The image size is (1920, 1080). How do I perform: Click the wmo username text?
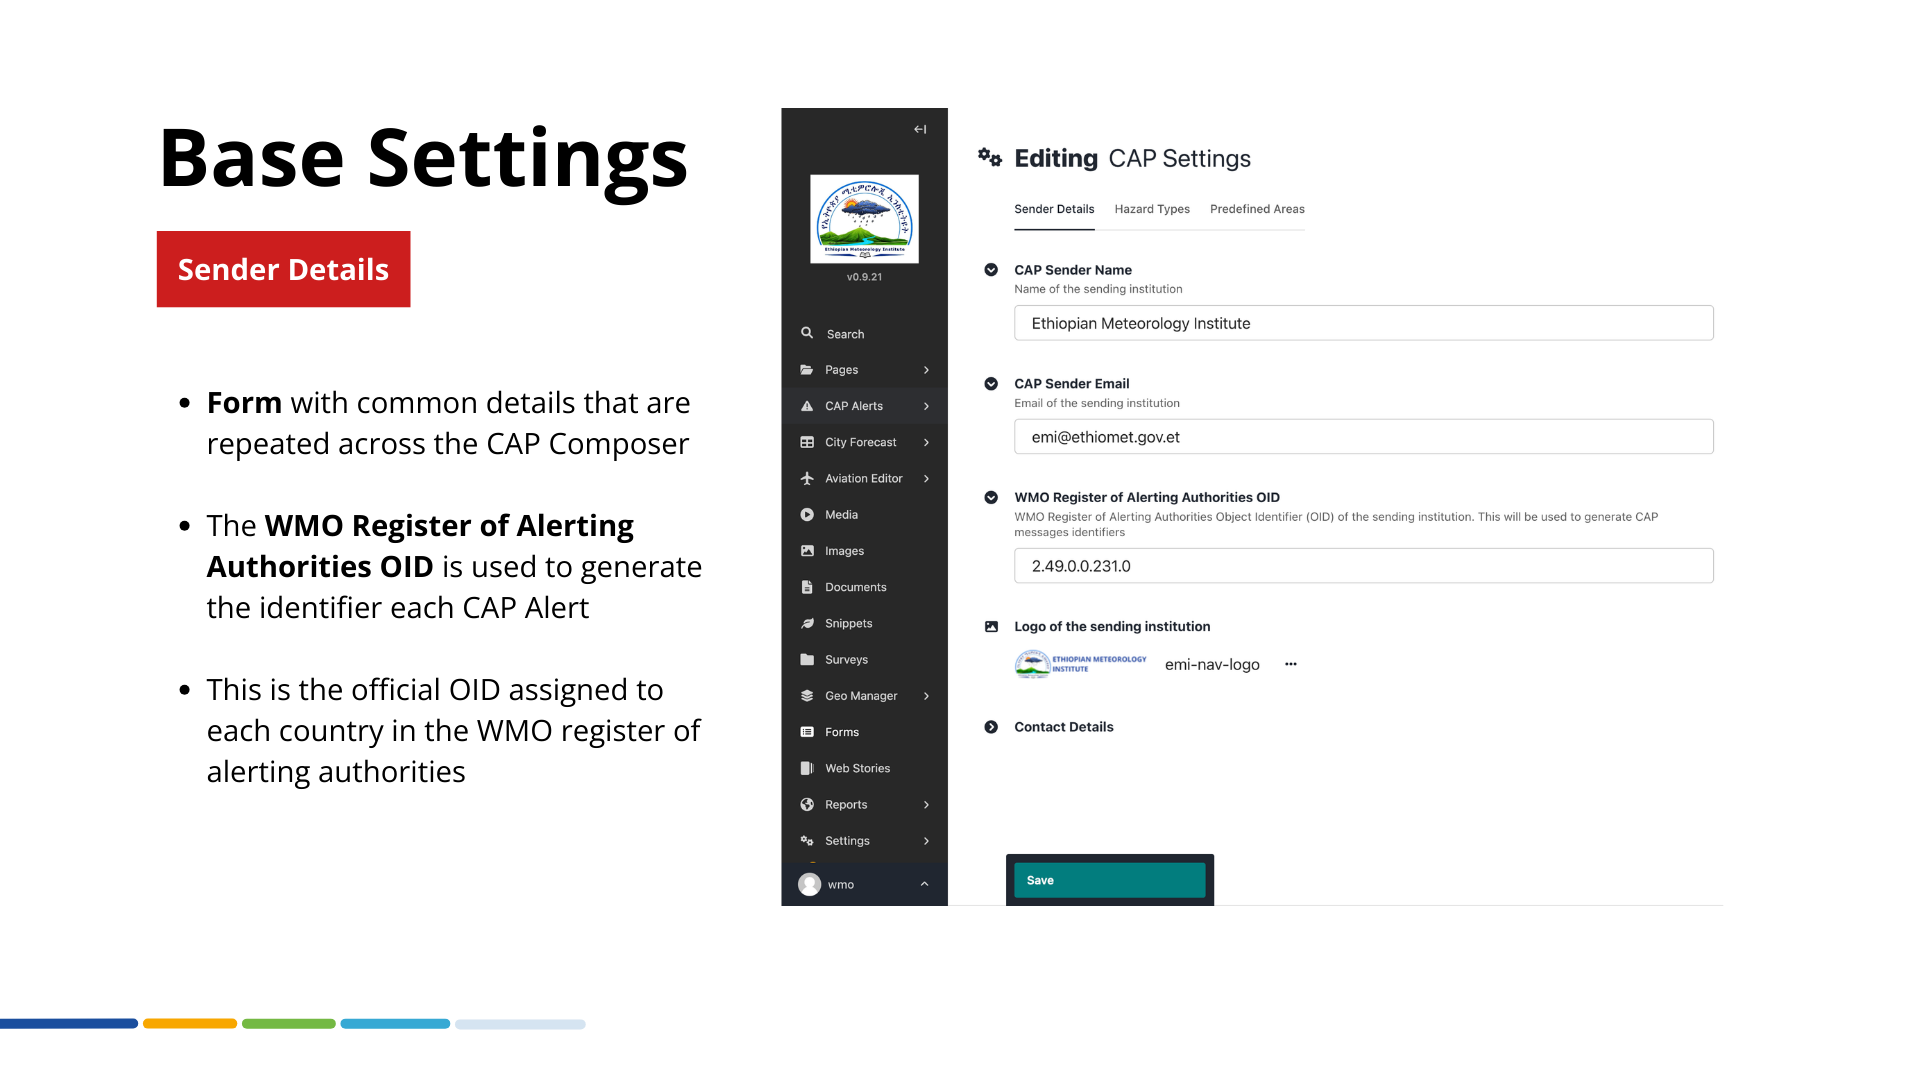pyautogui.click(x=840, y=885)
